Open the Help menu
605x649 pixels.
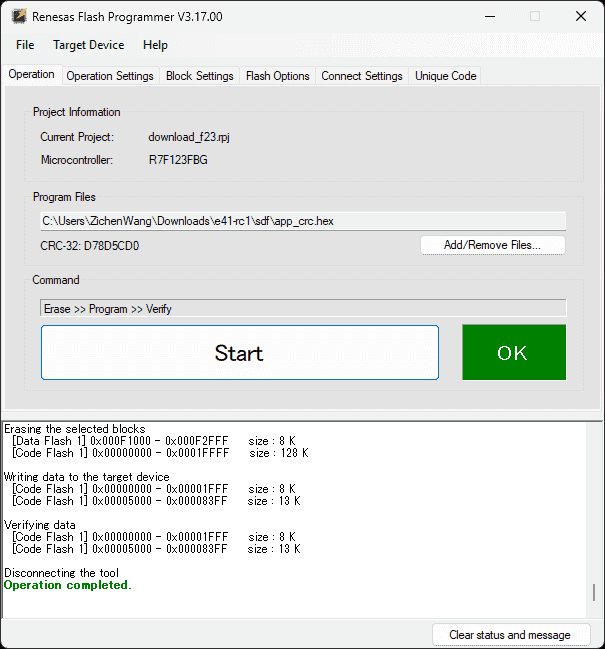(x=155, y=45)
